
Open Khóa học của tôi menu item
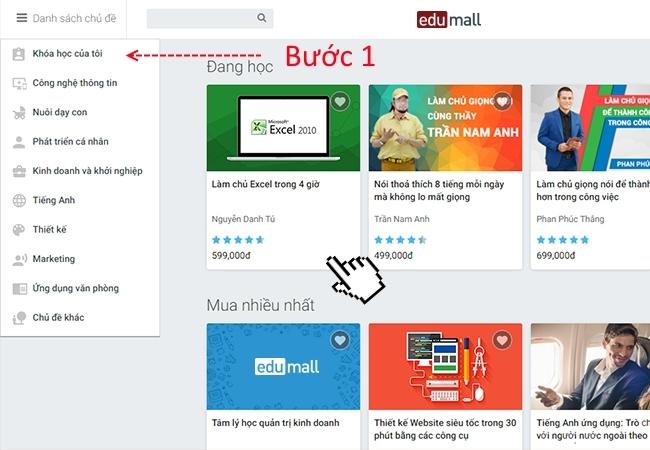[67, 54]
